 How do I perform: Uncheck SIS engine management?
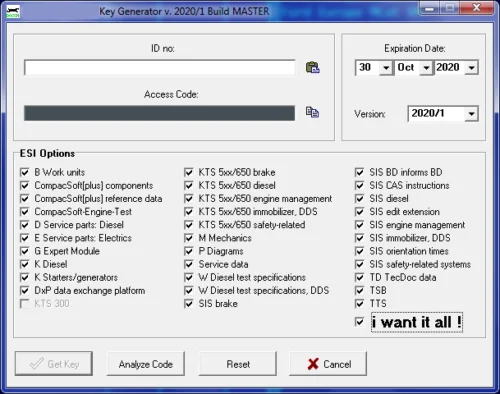[359, 225]
